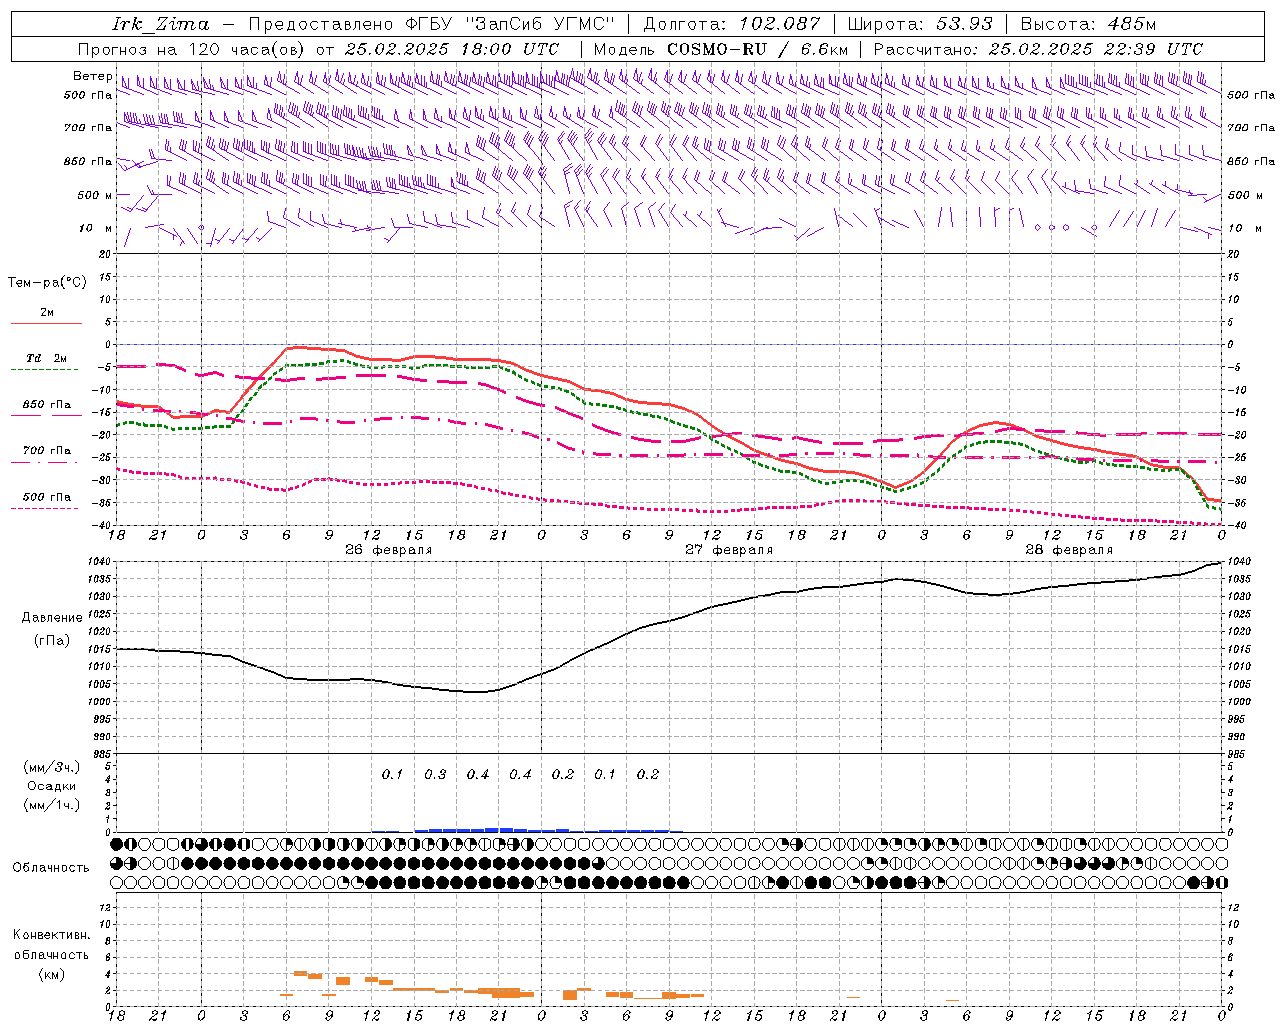Click the Давление pressure panel label
This screenshot has width=1280, height=1024.
coord(52,618)
